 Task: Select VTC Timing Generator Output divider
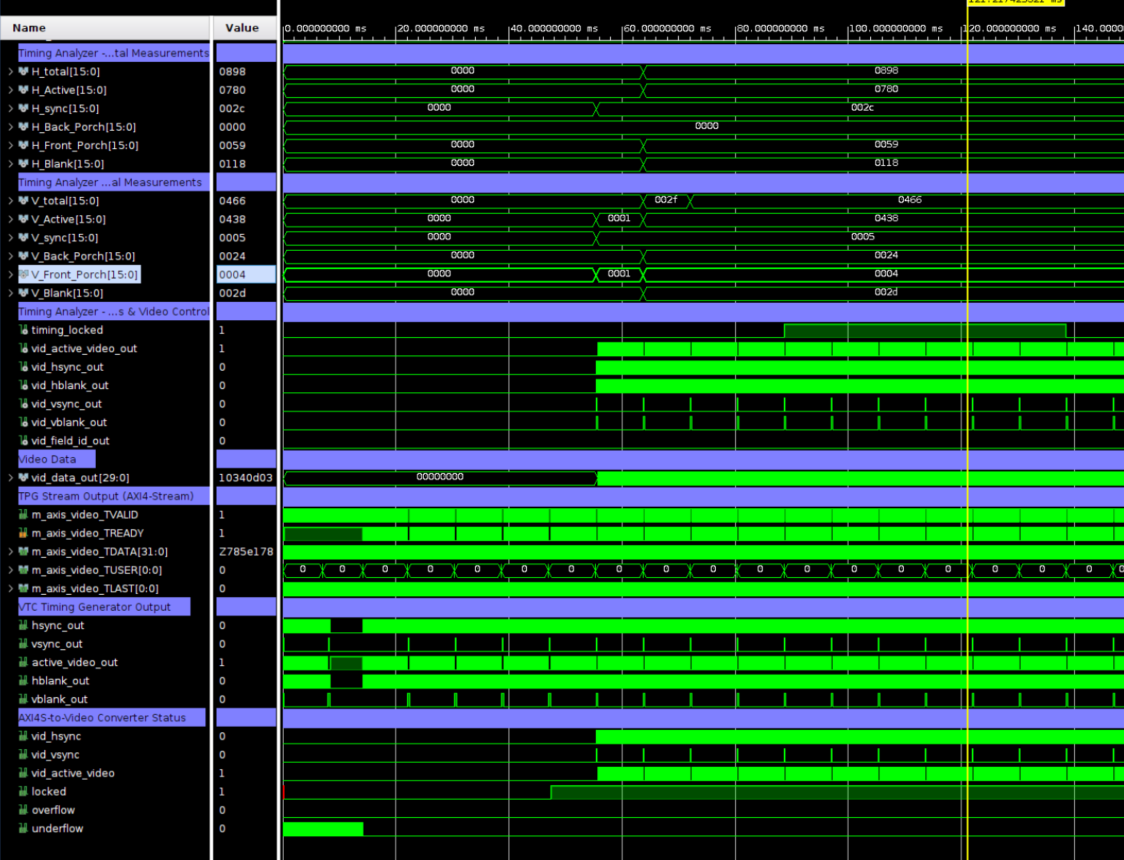coord(104,607)
